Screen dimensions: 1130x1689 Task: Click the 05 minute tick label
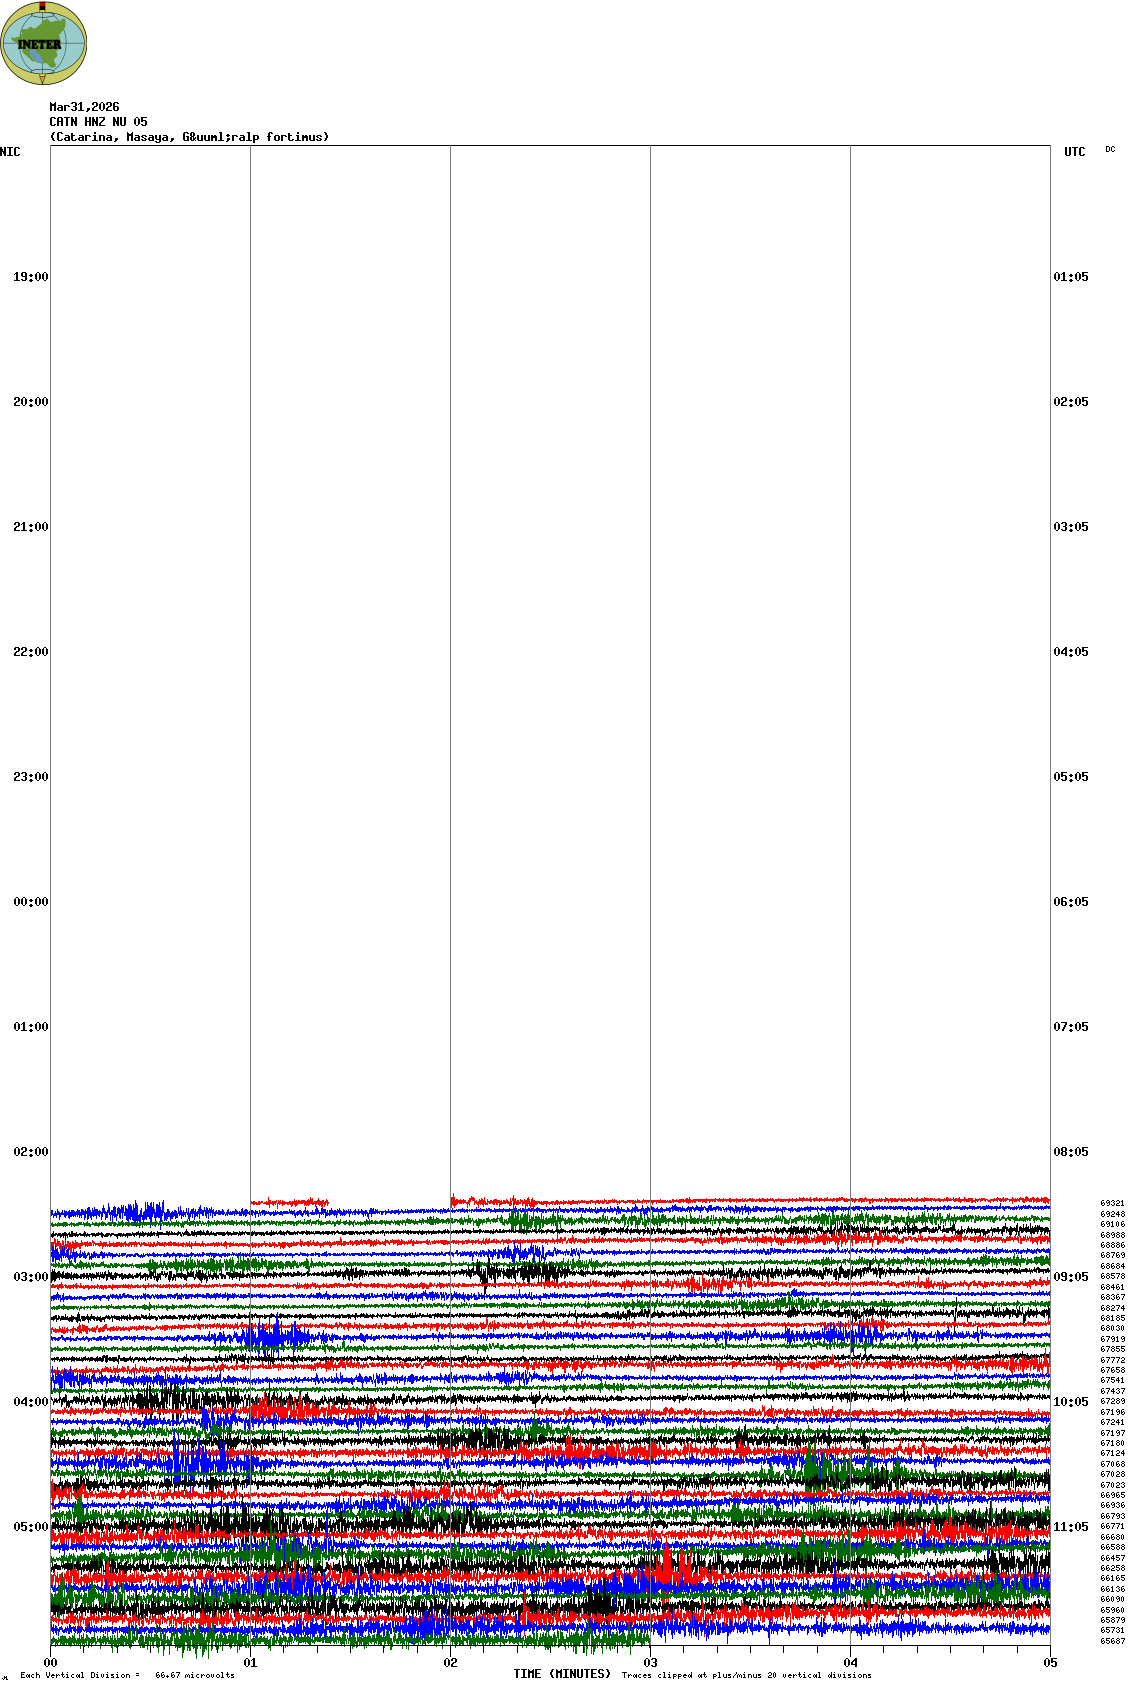(1050, 1663)
